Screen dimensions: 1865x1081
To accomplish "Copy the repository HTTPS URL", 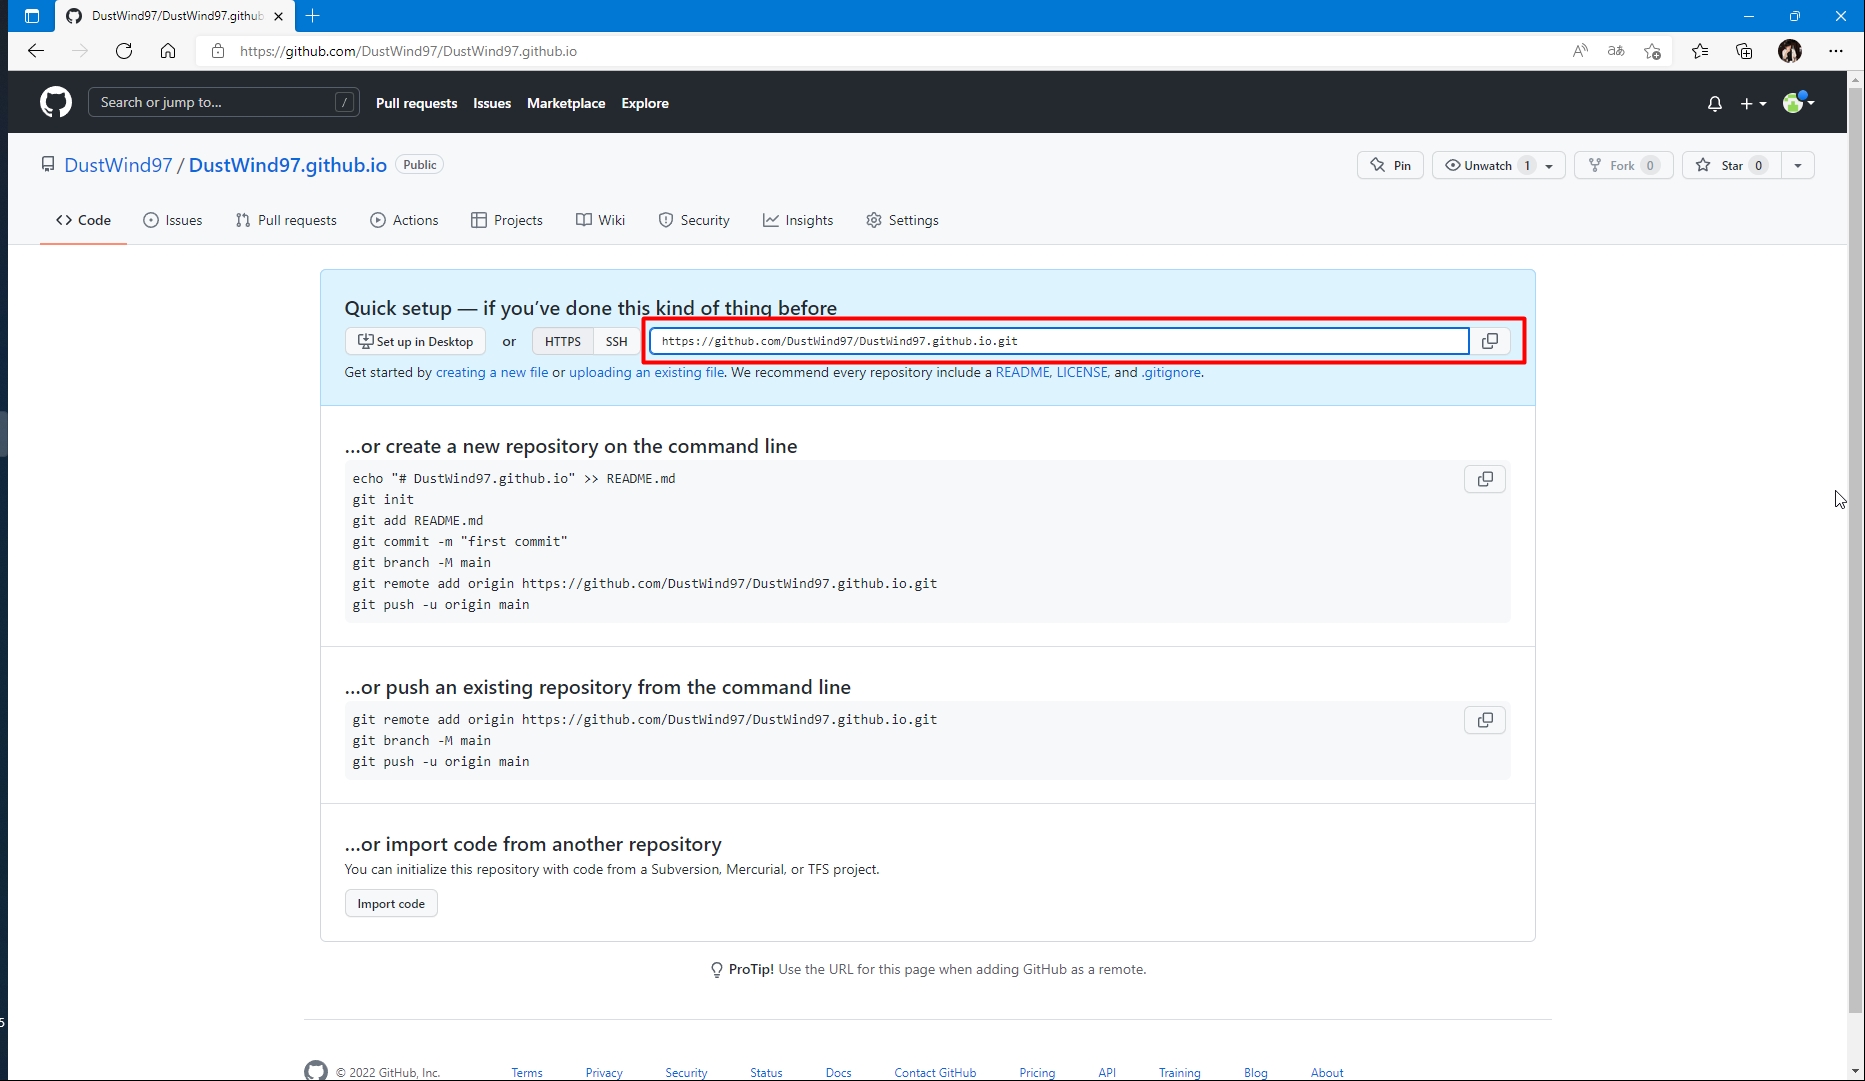I will [1490, 341].
